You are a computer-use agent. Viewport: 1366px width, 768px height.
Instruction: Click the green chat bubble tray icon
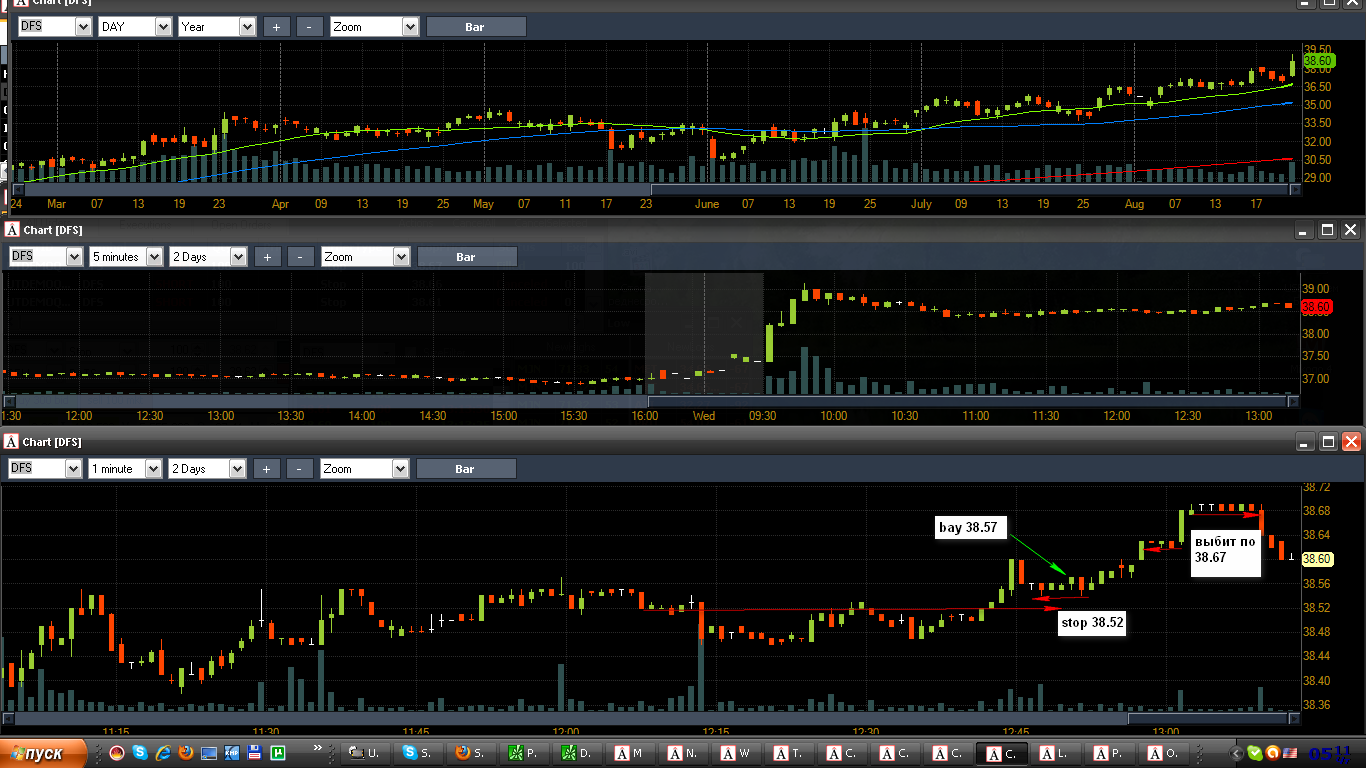pyautogui.click(x=1254, y=753)
